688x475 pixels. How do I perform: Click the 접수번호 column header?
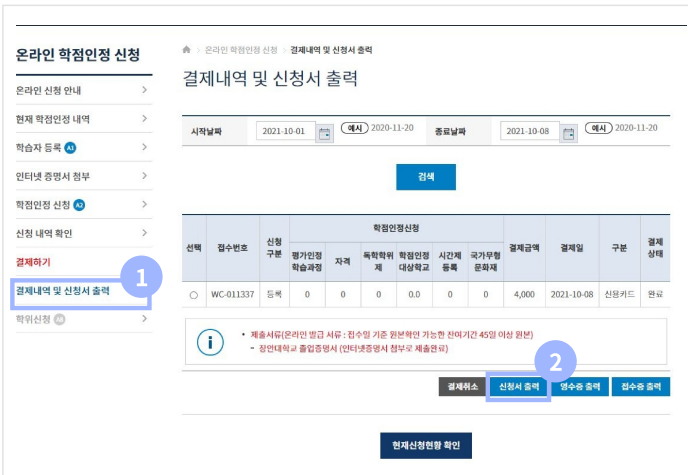(233, 248)
